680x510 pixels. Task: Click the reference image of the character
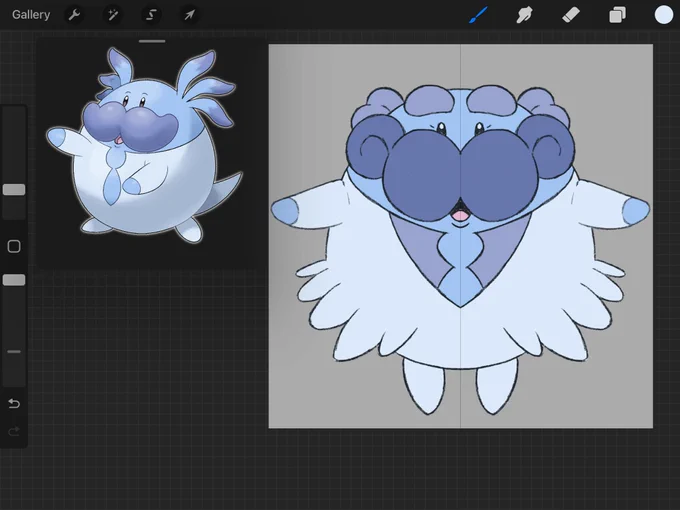144,145
